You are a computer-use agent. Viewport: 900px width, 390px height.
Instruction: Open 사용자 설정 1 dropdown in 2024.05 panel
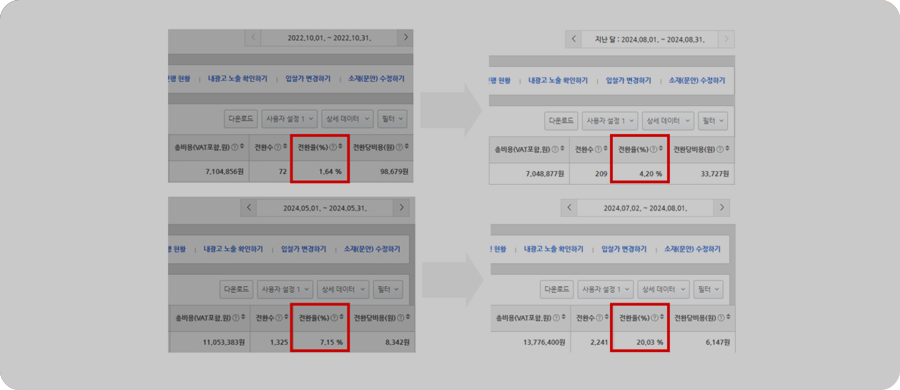[285, 289]
